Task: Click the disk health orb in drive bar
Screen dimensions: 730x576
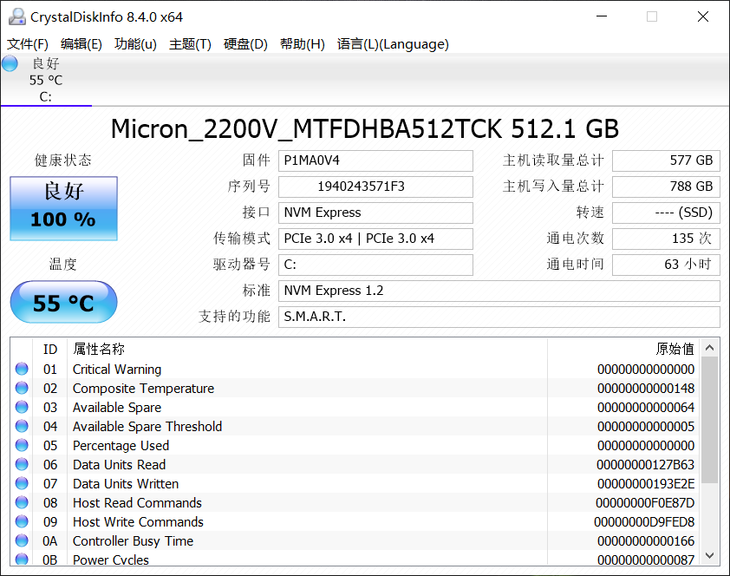Action: 10,64
